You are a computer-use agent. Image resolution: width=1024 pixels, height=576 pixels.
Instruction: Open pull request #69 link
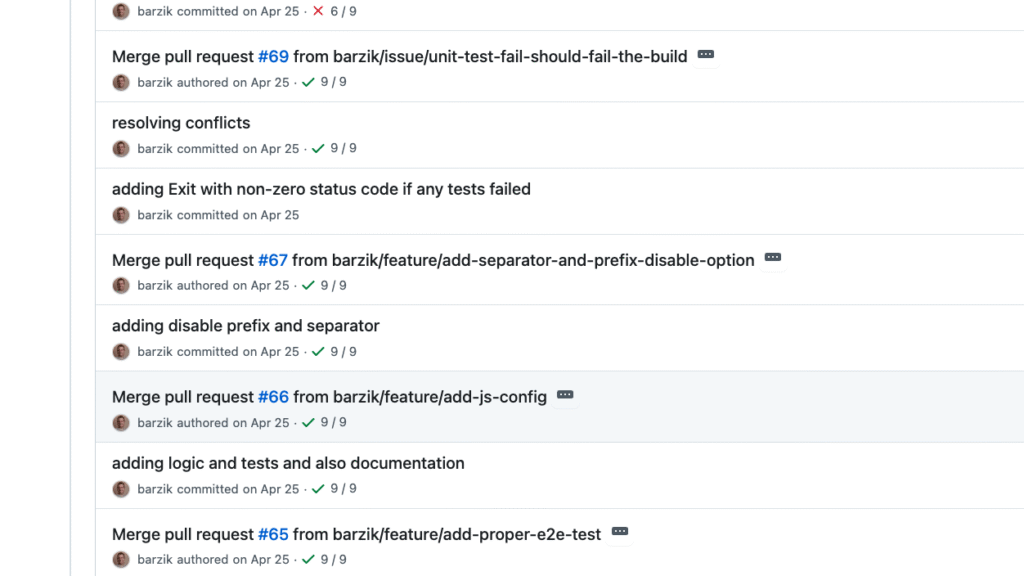click(273, 56)
